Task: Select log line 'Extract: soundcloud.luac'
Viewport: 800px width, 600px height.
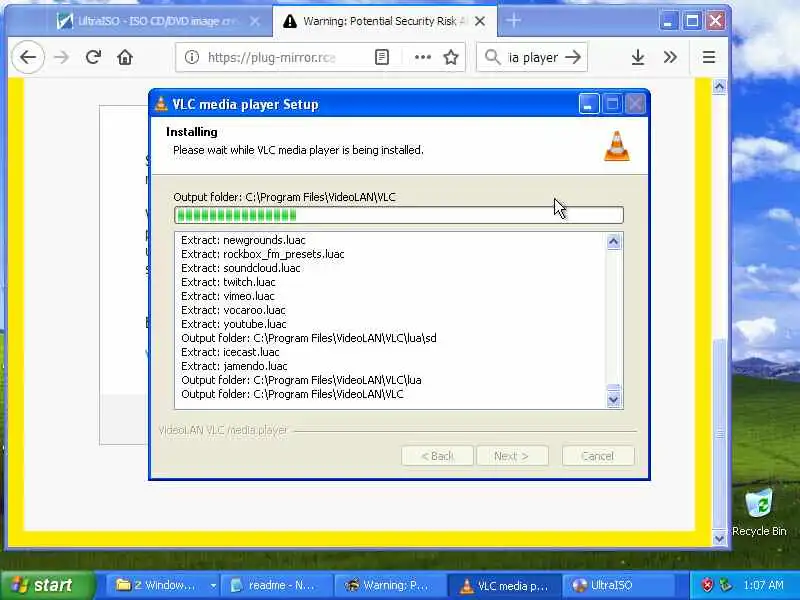Action: pyautogui.click(x=241, y=268)
